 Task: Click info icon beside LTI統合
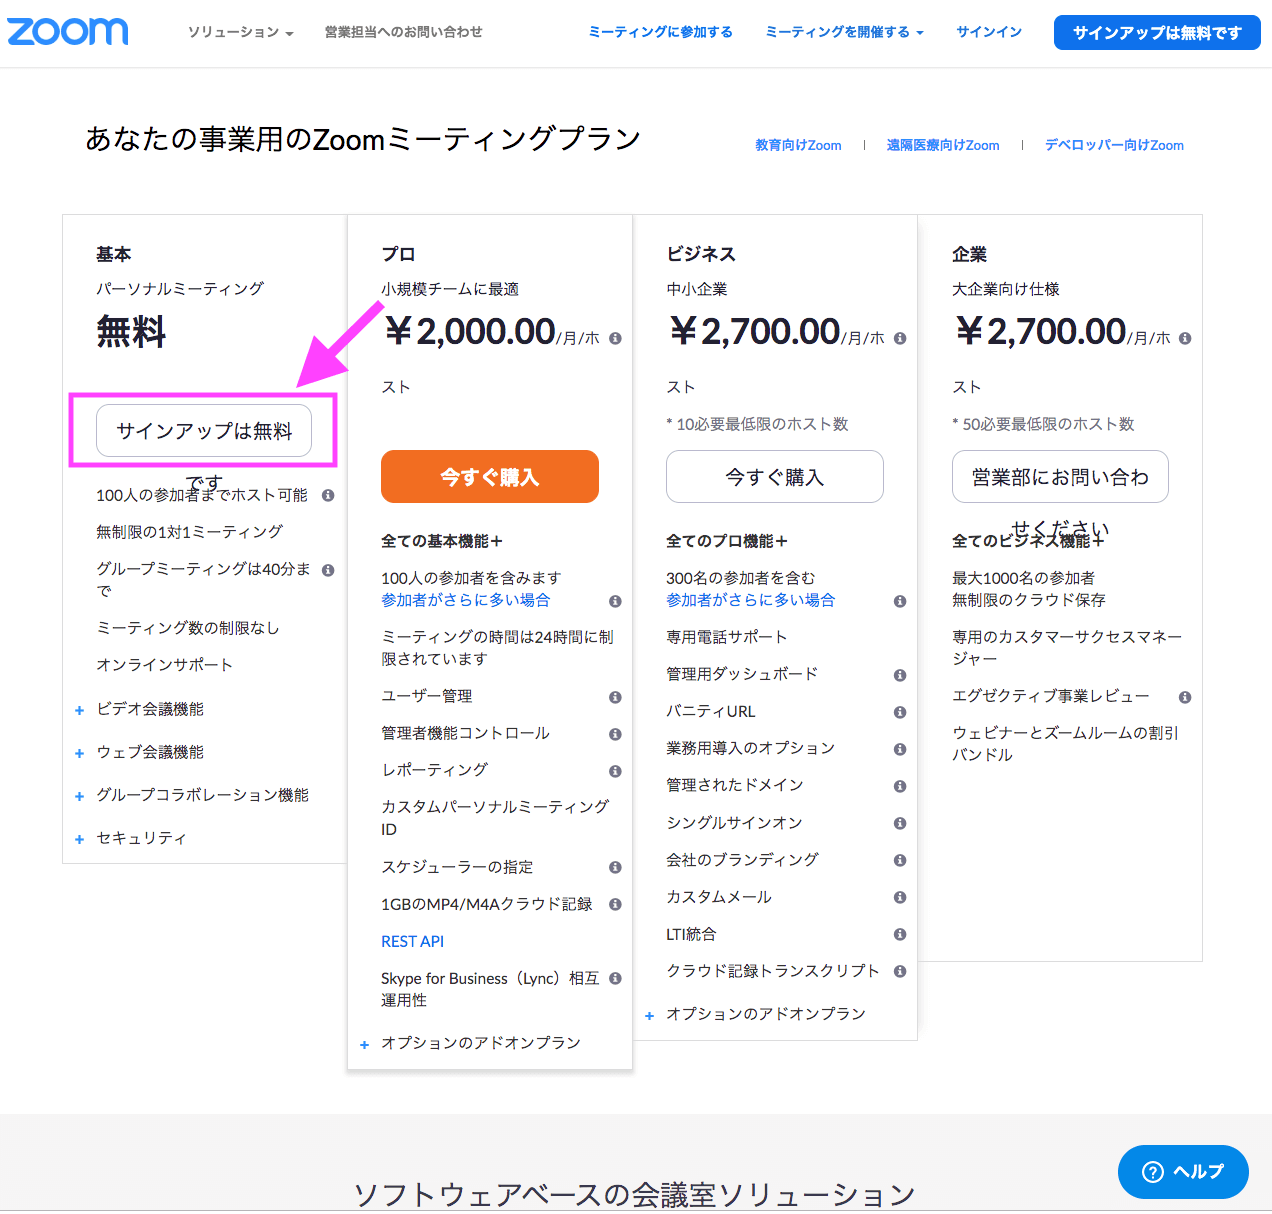pyautogui.click(x=900, y=934)
